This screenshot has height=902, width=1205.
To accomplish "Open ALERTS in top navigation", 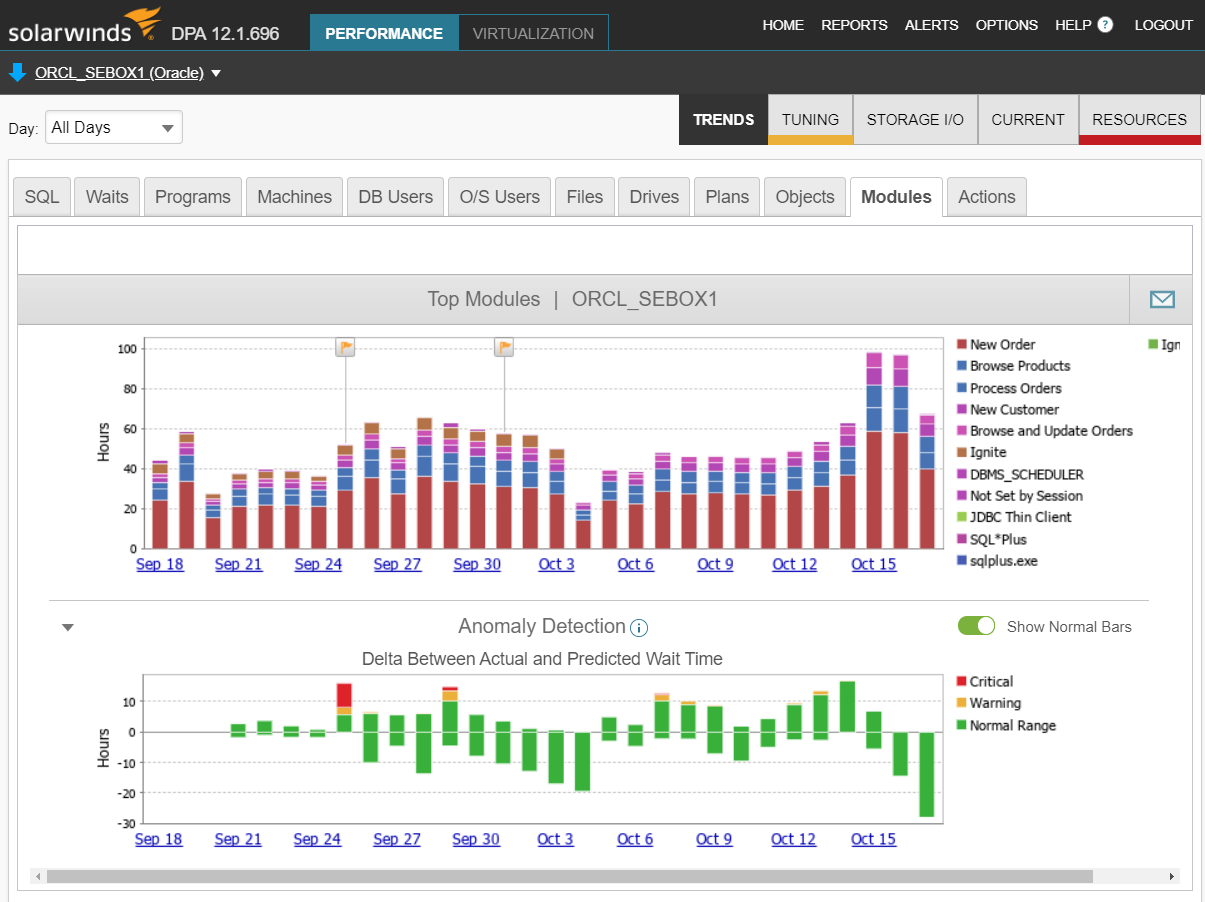I will 931,25.
